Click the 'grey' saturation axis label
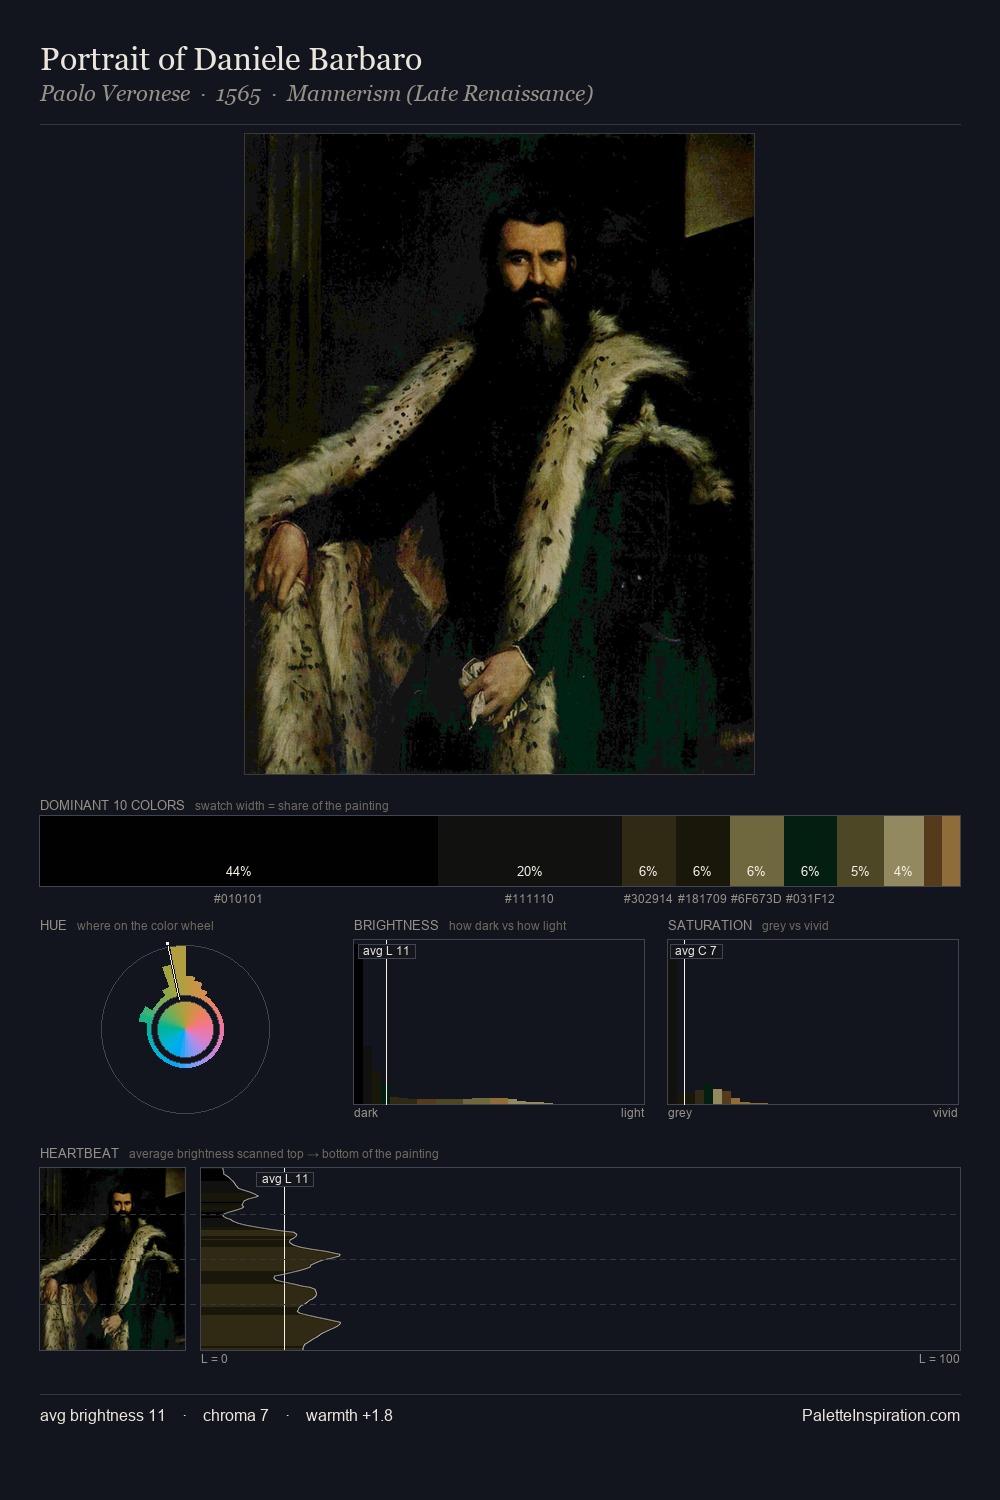This screenshot has width=1000, height=1500. [x=680, y=1113]
